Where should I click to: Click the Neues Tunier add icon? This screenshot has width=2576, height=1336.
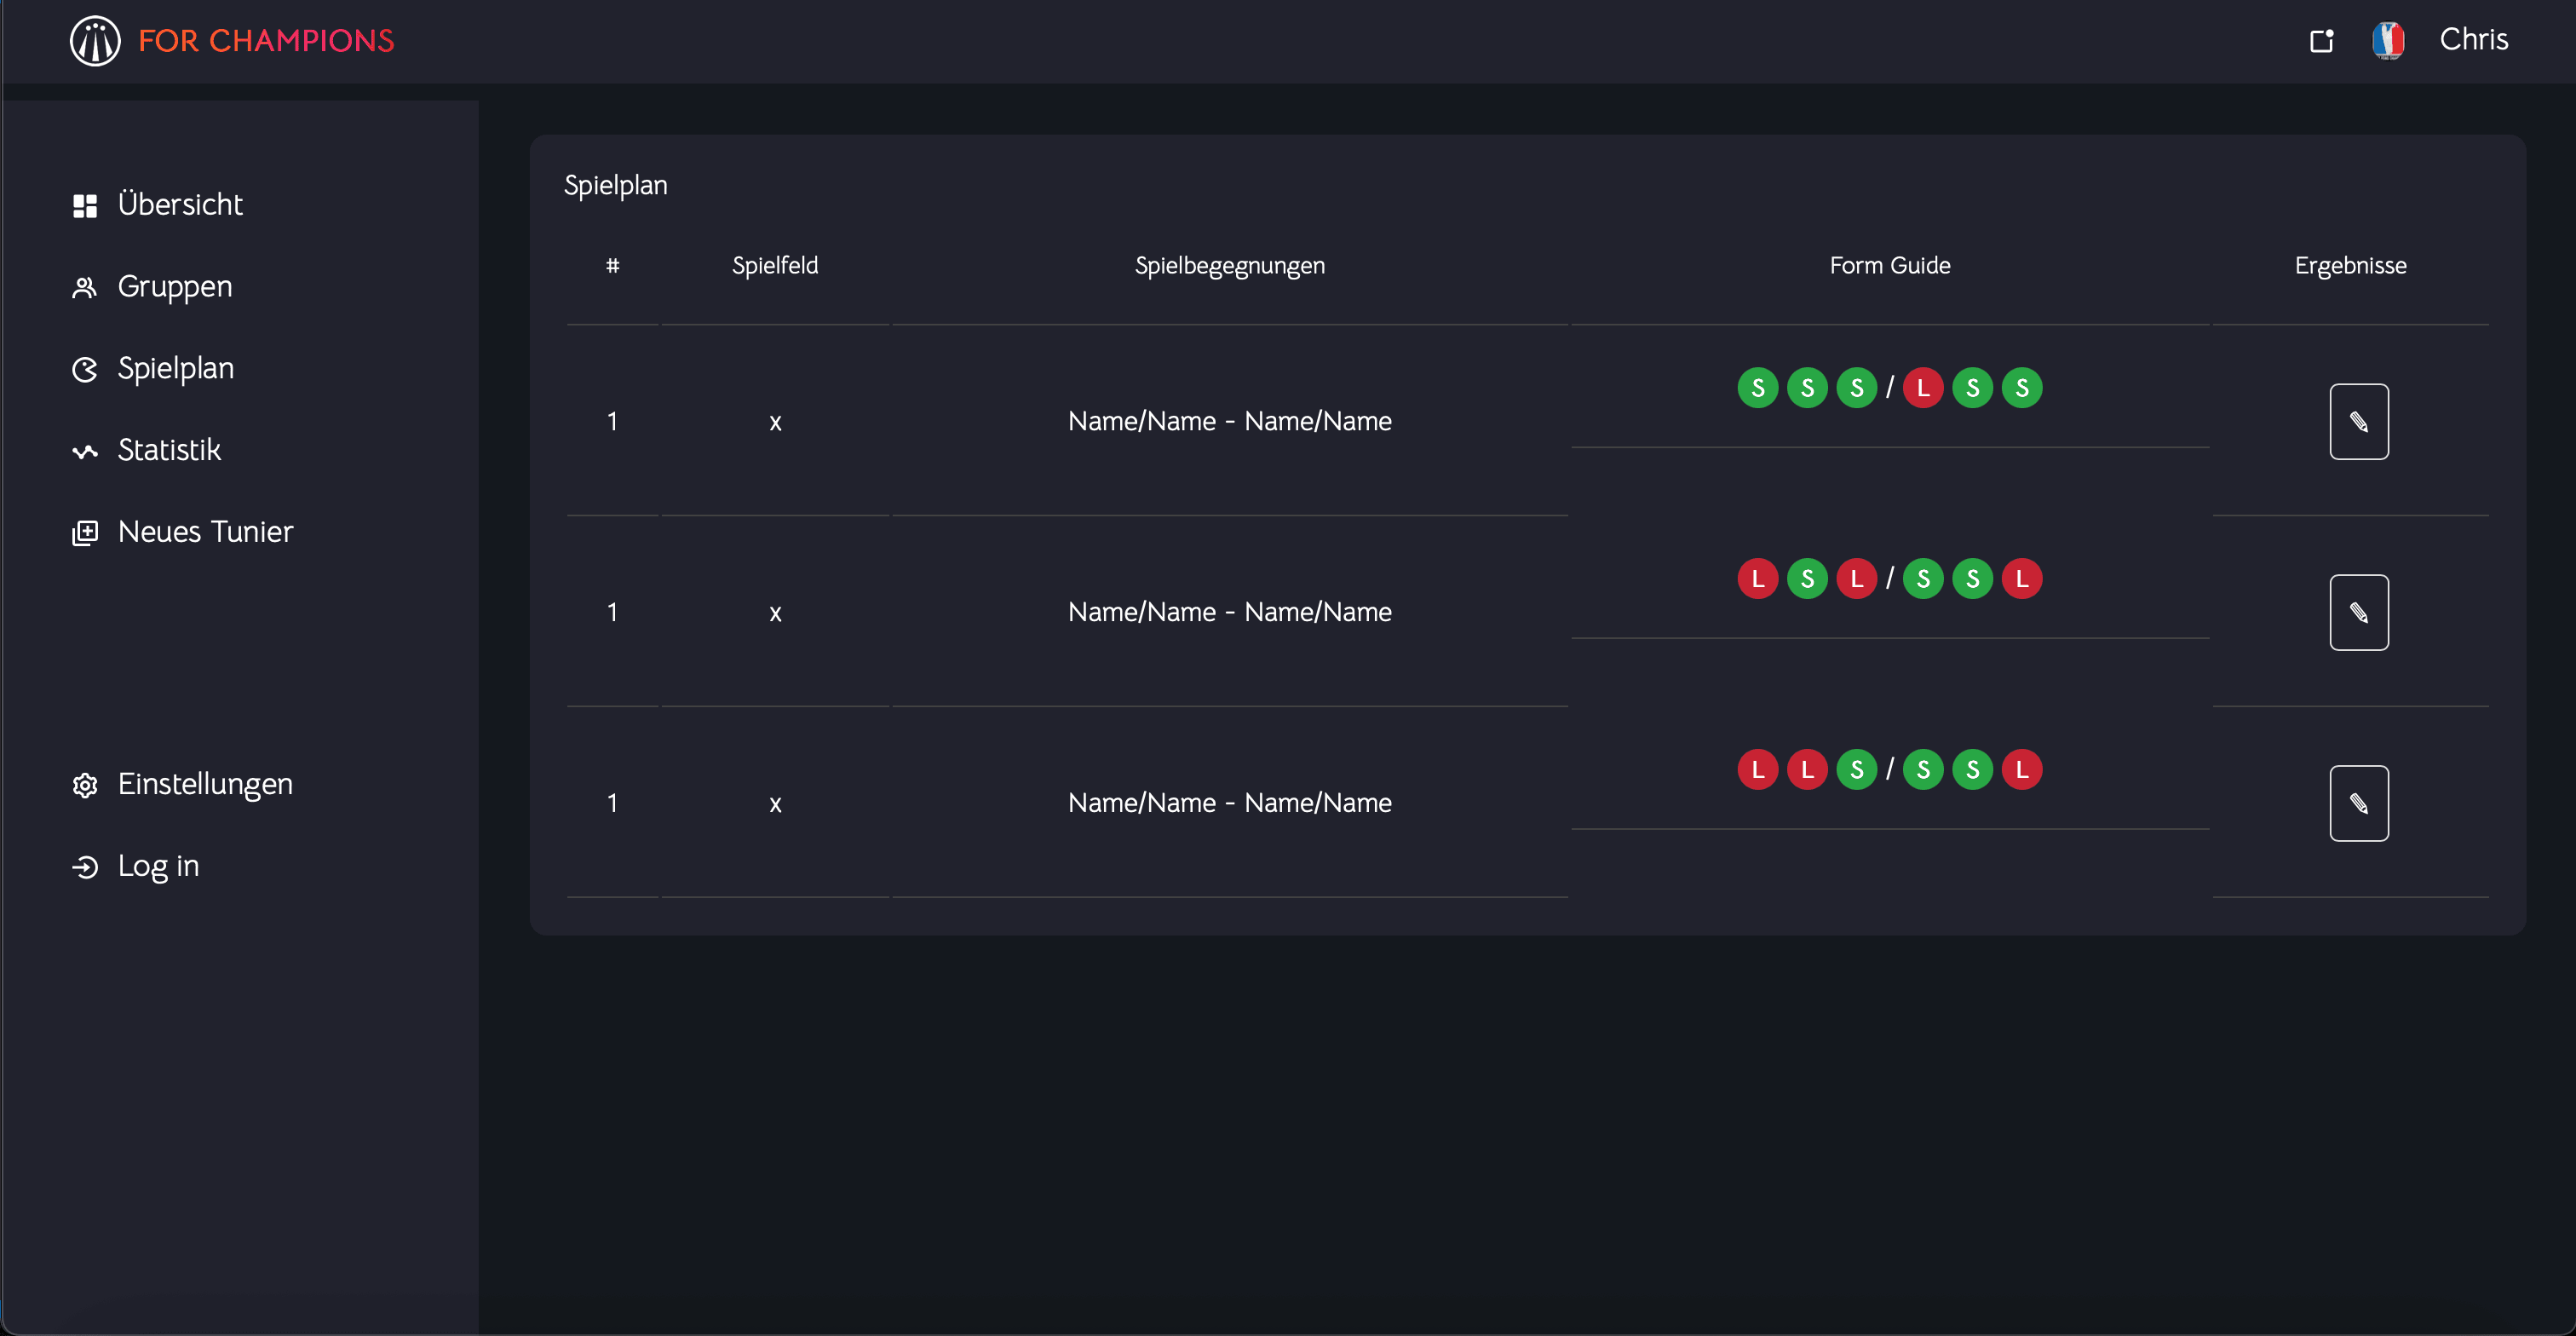tap(85, 533)
